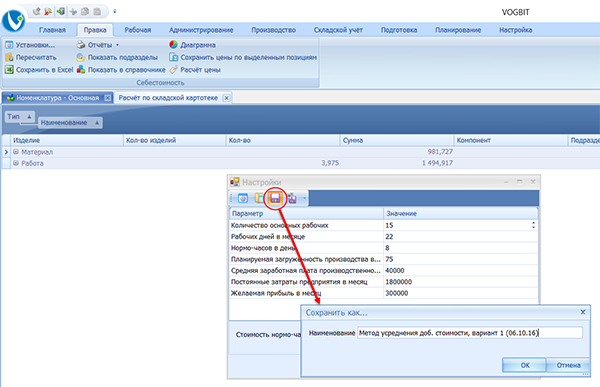The image size is (600, 387).
Task: Open the Производство ribbon tab
Action: point(274,30)
